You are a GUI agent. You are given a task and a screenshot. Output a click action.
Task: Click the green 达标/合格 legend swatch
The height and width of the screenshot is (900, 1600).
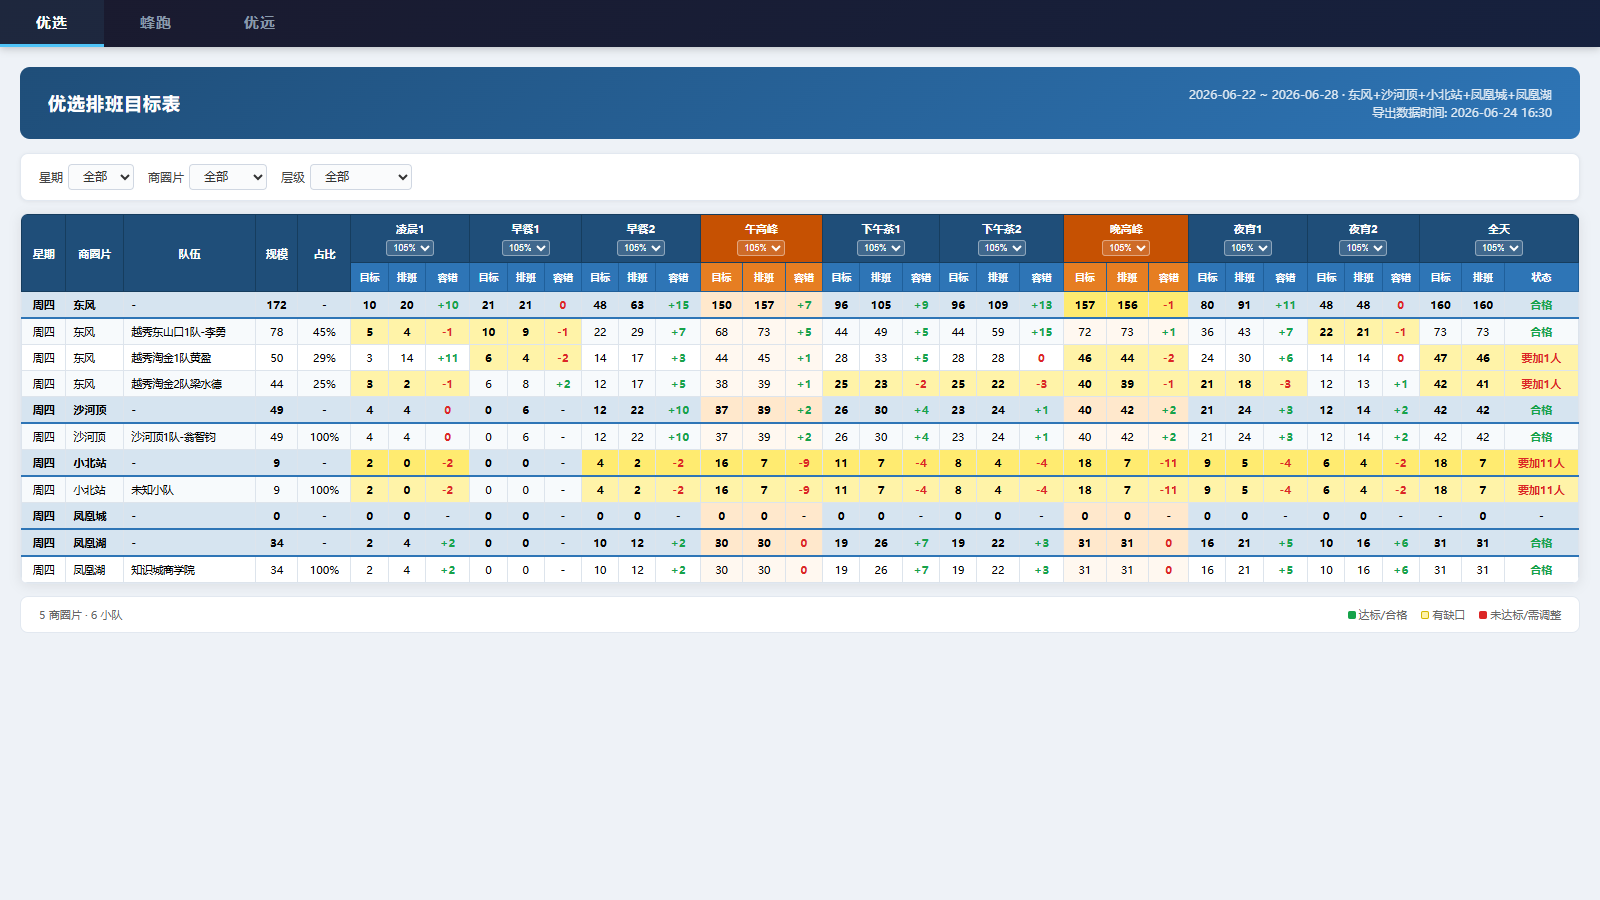point(1352,615)
